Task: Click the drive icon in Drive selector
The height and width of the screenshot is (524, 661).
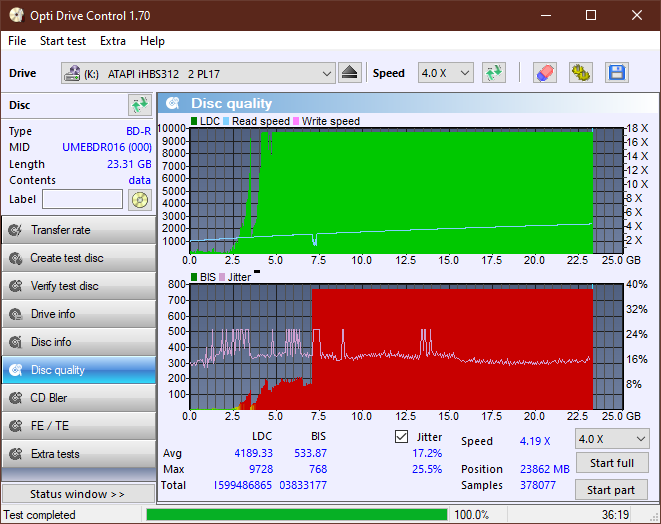Action: [72, 73]
